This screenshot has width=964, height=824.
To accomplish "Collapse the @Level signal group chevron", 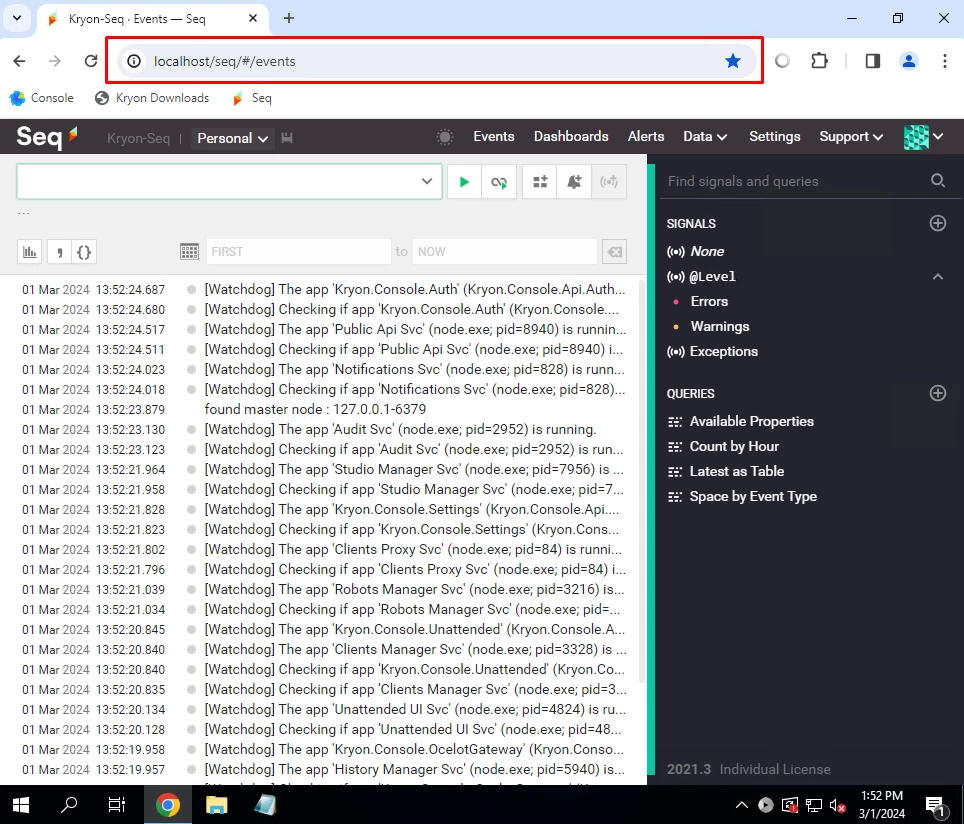I will 938,277.
